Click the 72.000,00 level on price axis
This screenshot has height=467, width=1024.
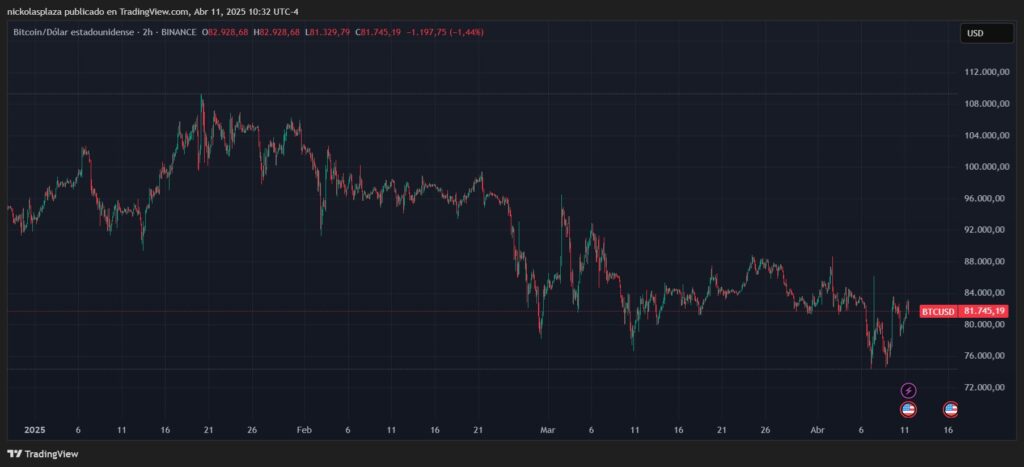984,387
